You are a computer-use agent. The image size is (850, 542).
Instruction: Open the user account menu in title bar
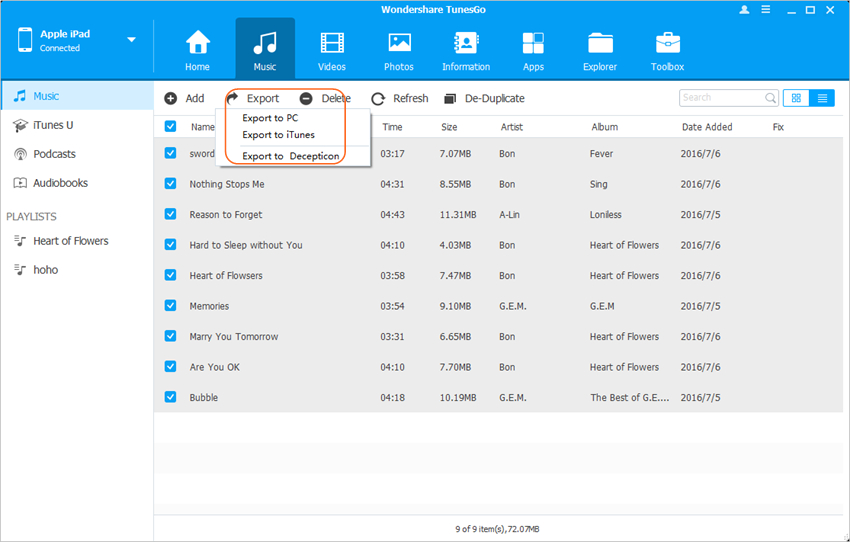[x=744, y=9]
